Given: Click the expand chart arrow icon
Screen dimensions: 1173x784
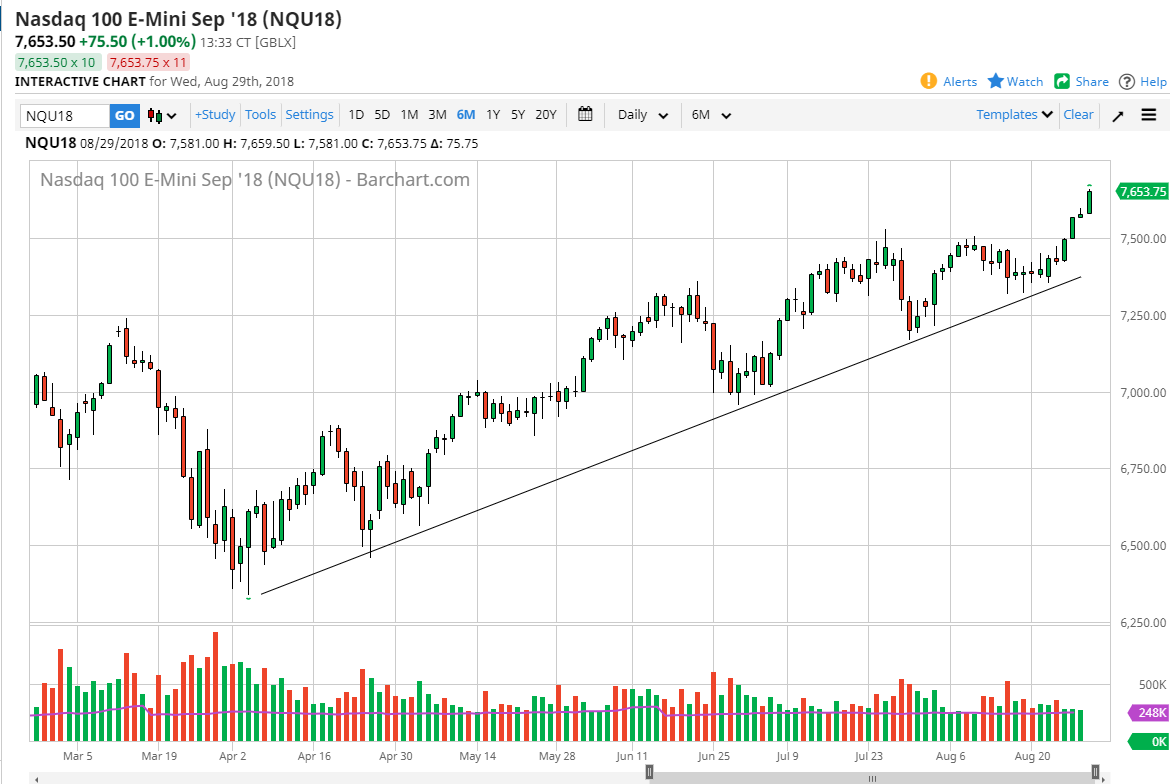Looking at the screenshot, I should coord(1118,115).
